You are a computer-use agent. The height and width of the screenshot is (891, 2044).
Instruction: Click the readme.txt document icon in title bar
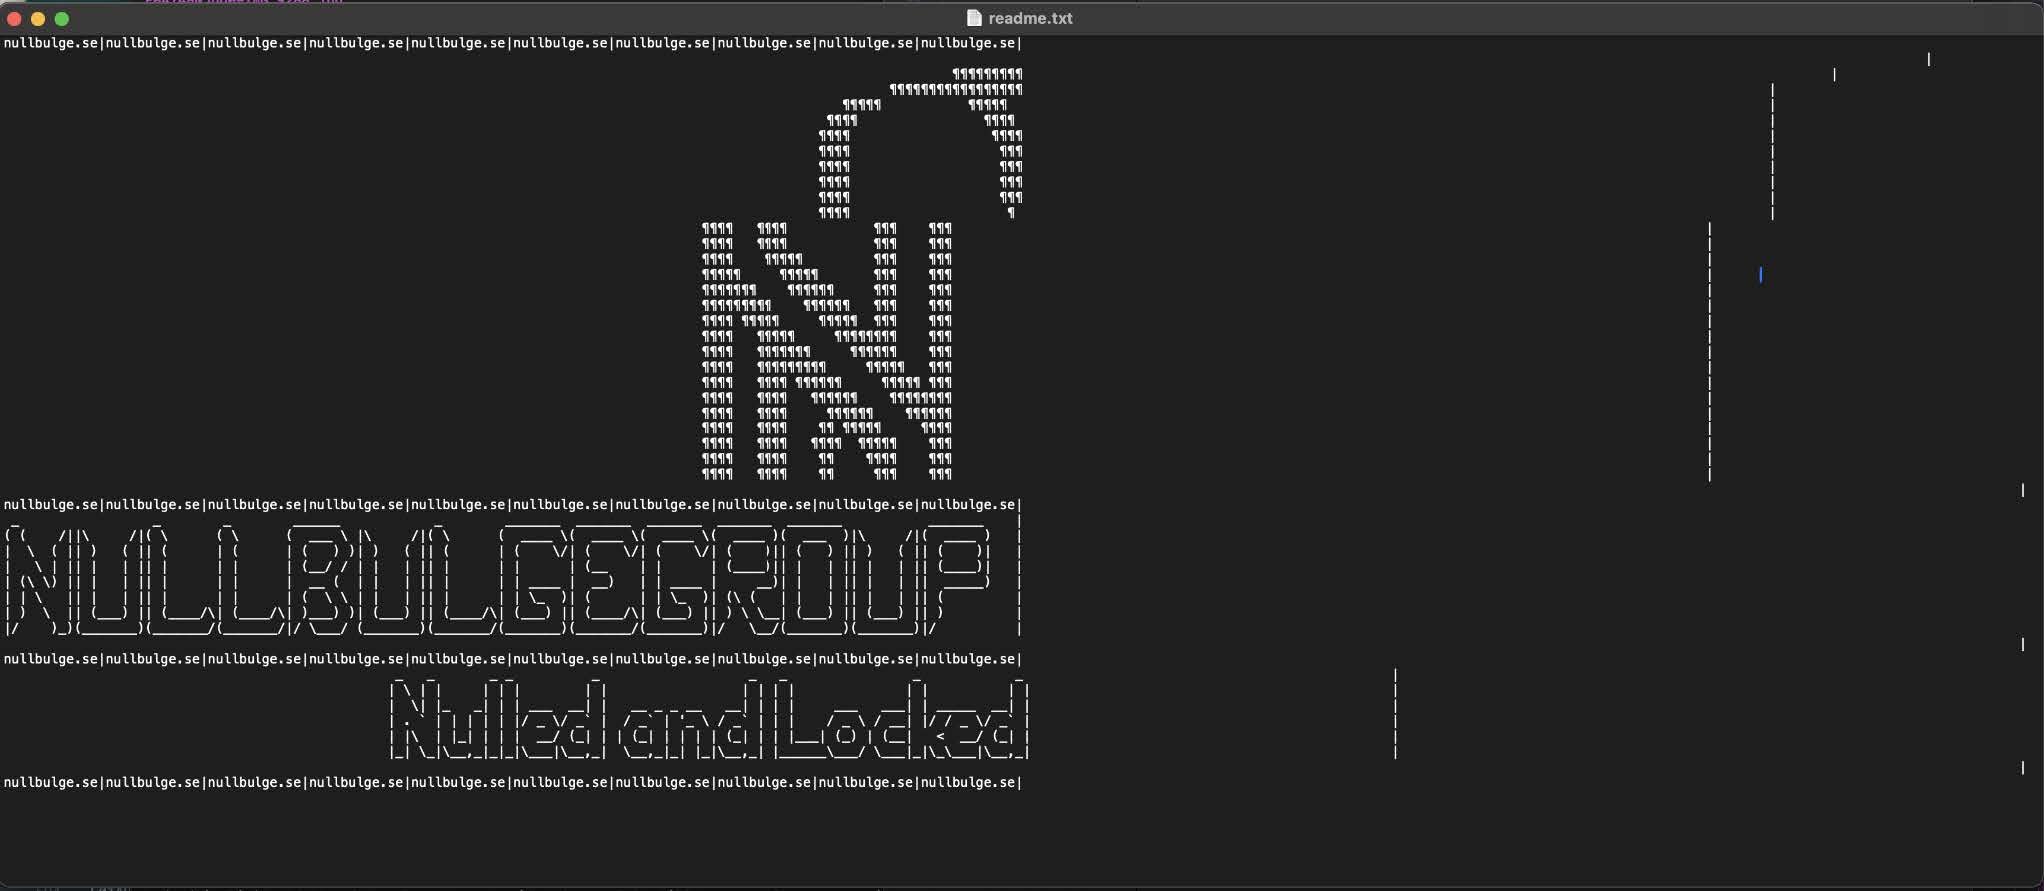(x=974, y=18)
